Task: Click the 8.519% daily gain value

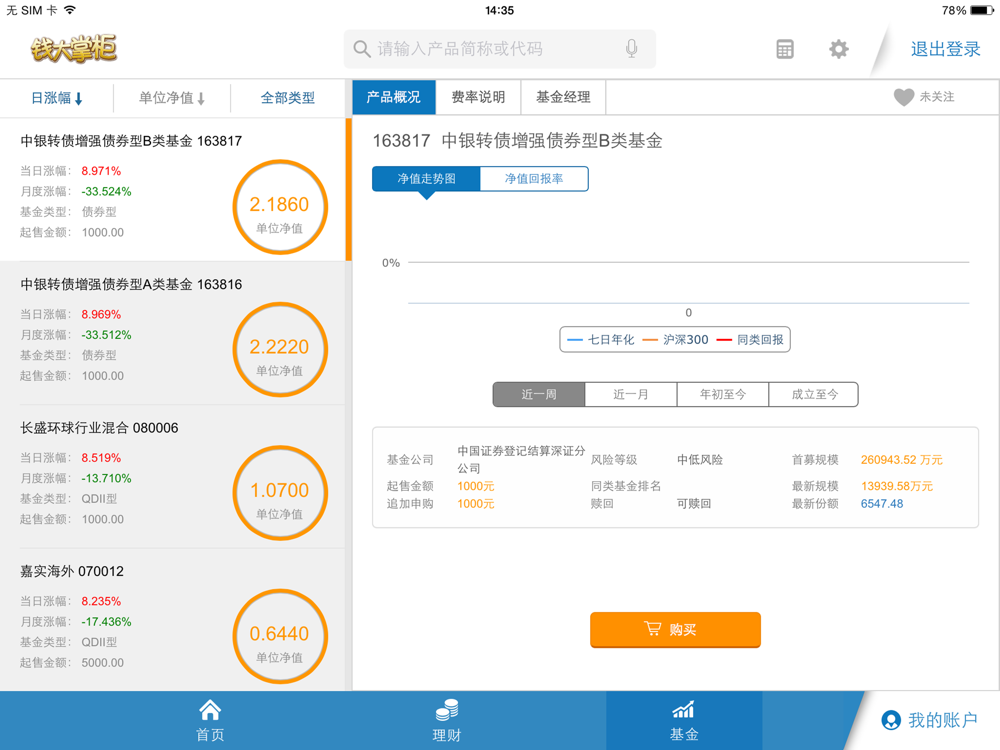Action: pos(101,458)
